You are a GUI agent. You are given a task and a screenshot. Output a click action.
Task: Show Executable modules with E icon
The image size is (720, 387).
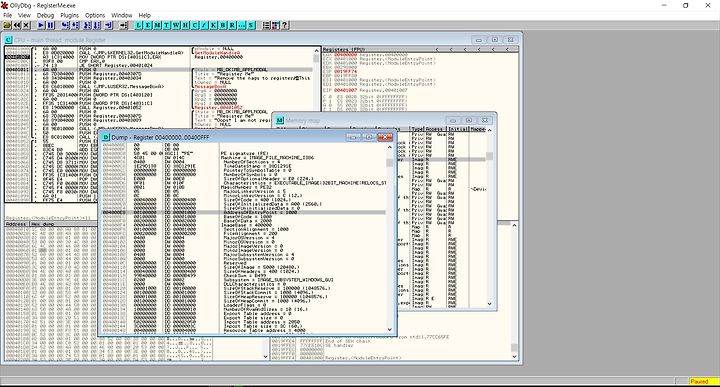(148, 25)
